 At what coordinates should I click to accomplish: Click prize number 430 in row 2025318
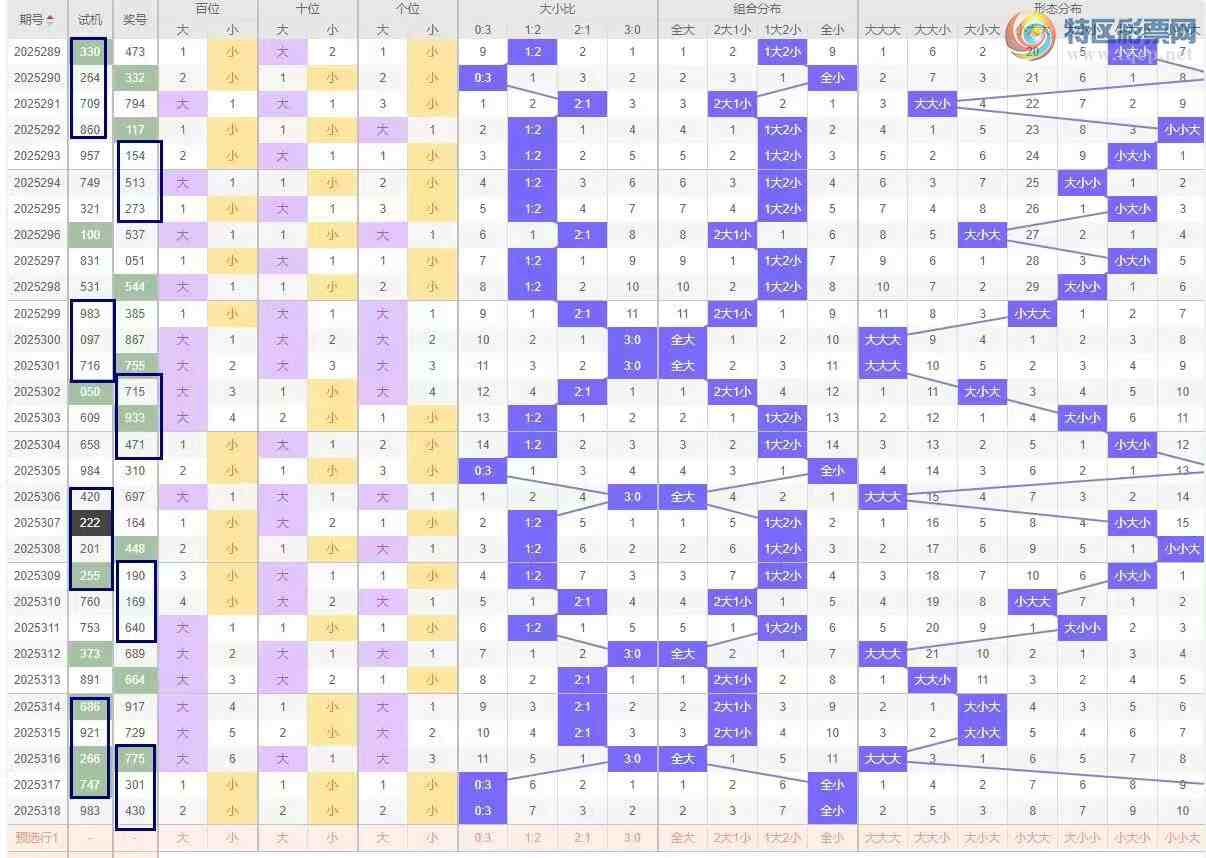(135, 811)
